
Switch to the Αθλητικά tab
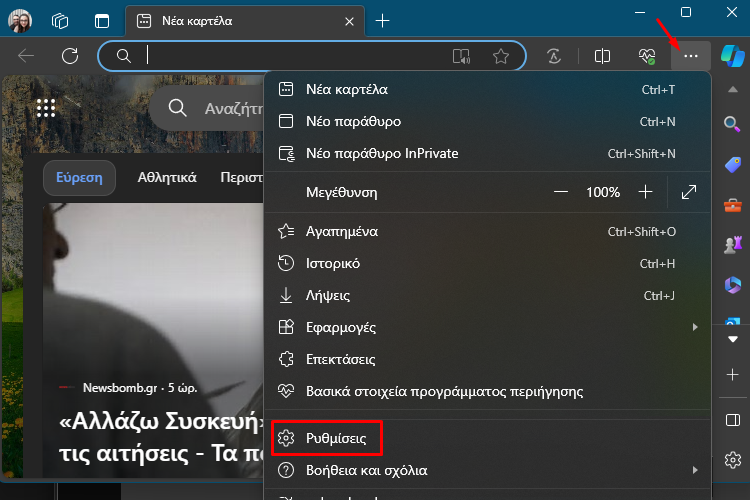(167, 178)
